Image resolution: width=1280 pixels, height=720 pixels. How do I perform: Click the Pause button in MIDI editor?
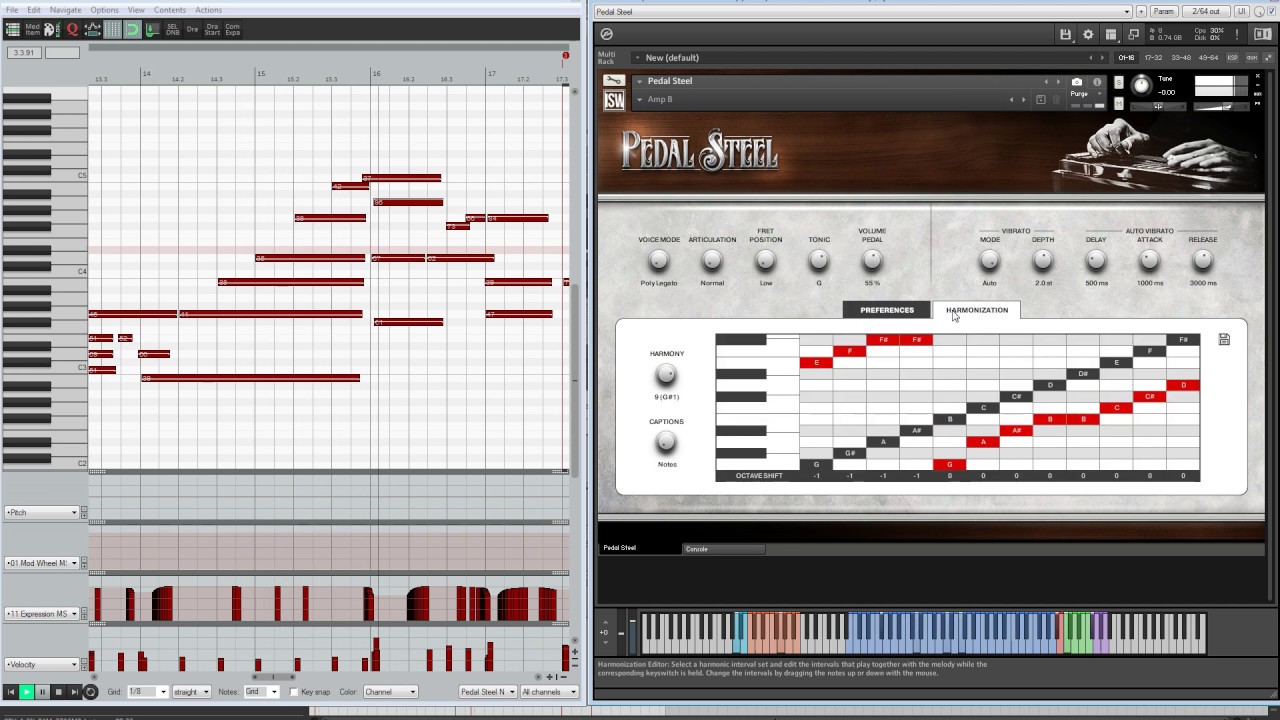42,692
